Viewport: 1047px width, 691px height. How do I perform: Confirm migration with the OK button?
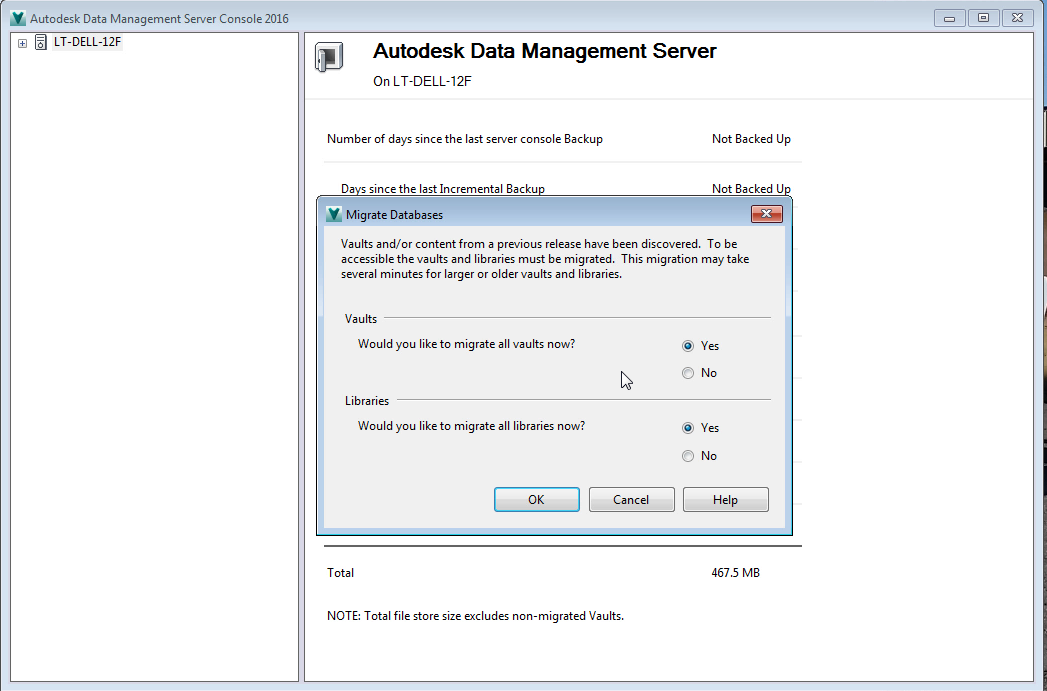point(537,499)
